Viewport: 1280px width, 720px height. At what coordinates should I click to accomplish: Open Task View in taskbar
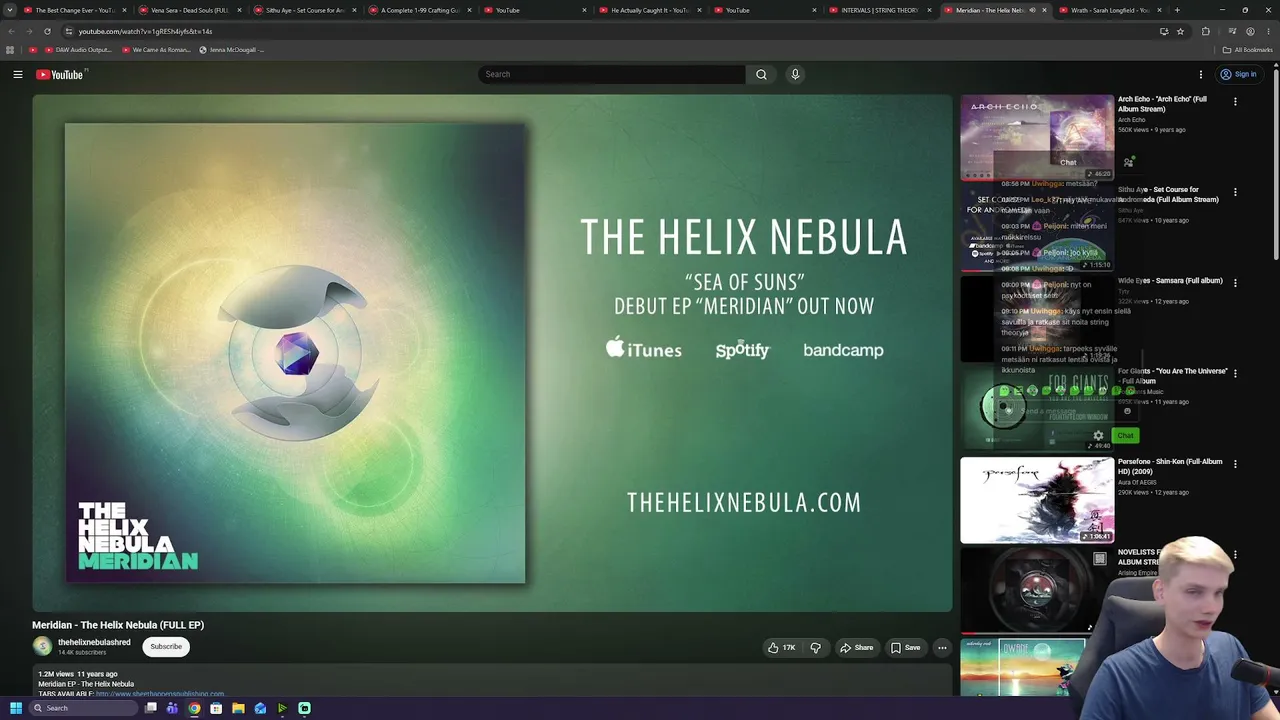[151, 708]
